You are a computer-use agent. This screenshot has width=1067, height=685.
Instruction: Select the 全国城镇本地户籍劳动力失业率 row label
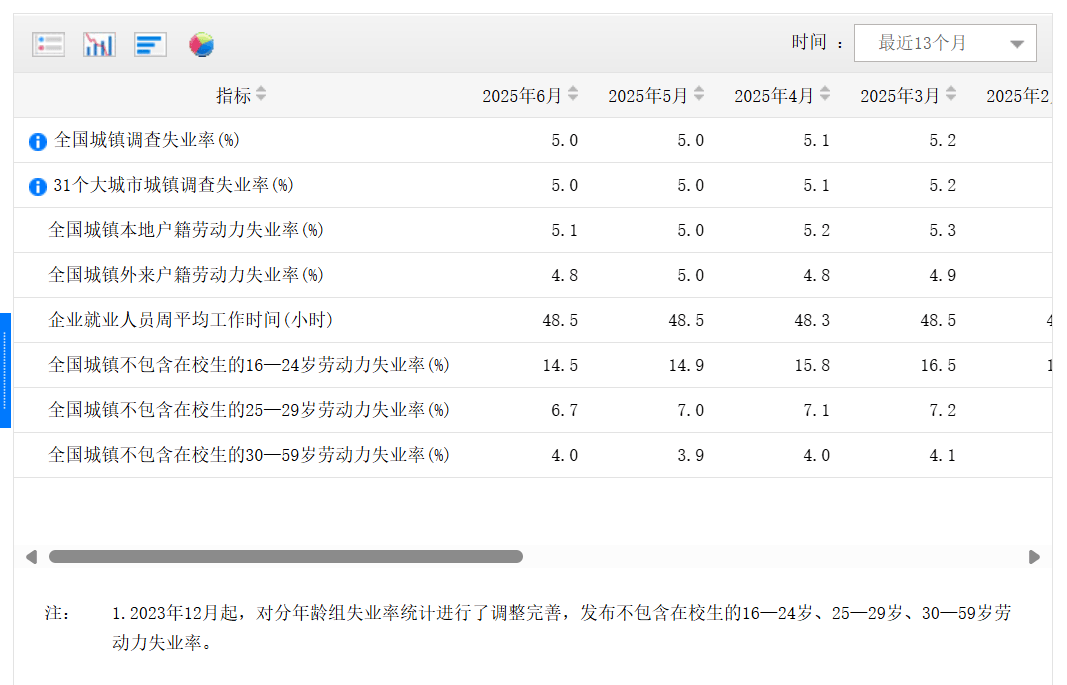tap(186, 230)
